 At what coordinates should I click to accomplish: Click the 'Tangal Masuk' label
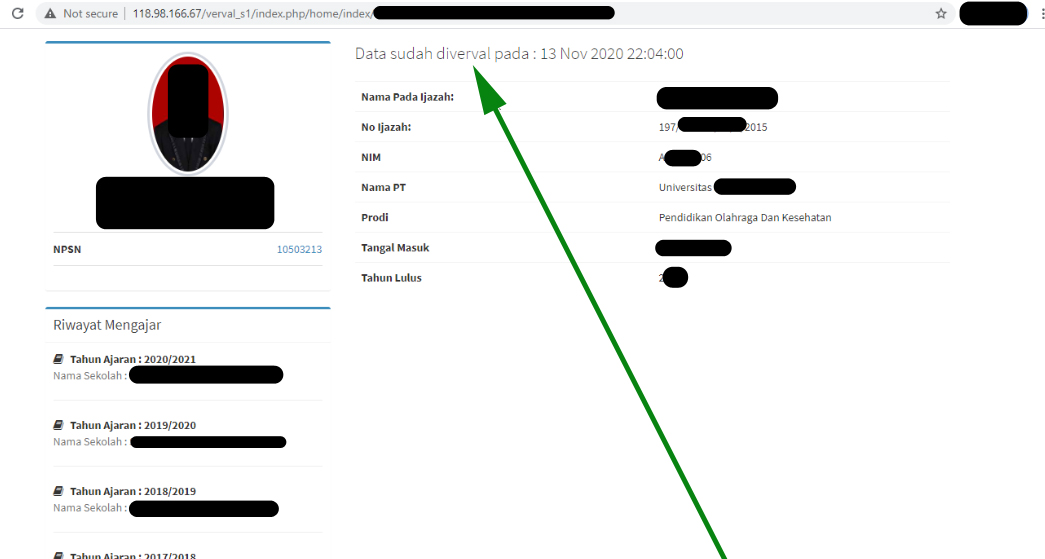(x=395, y=248)
